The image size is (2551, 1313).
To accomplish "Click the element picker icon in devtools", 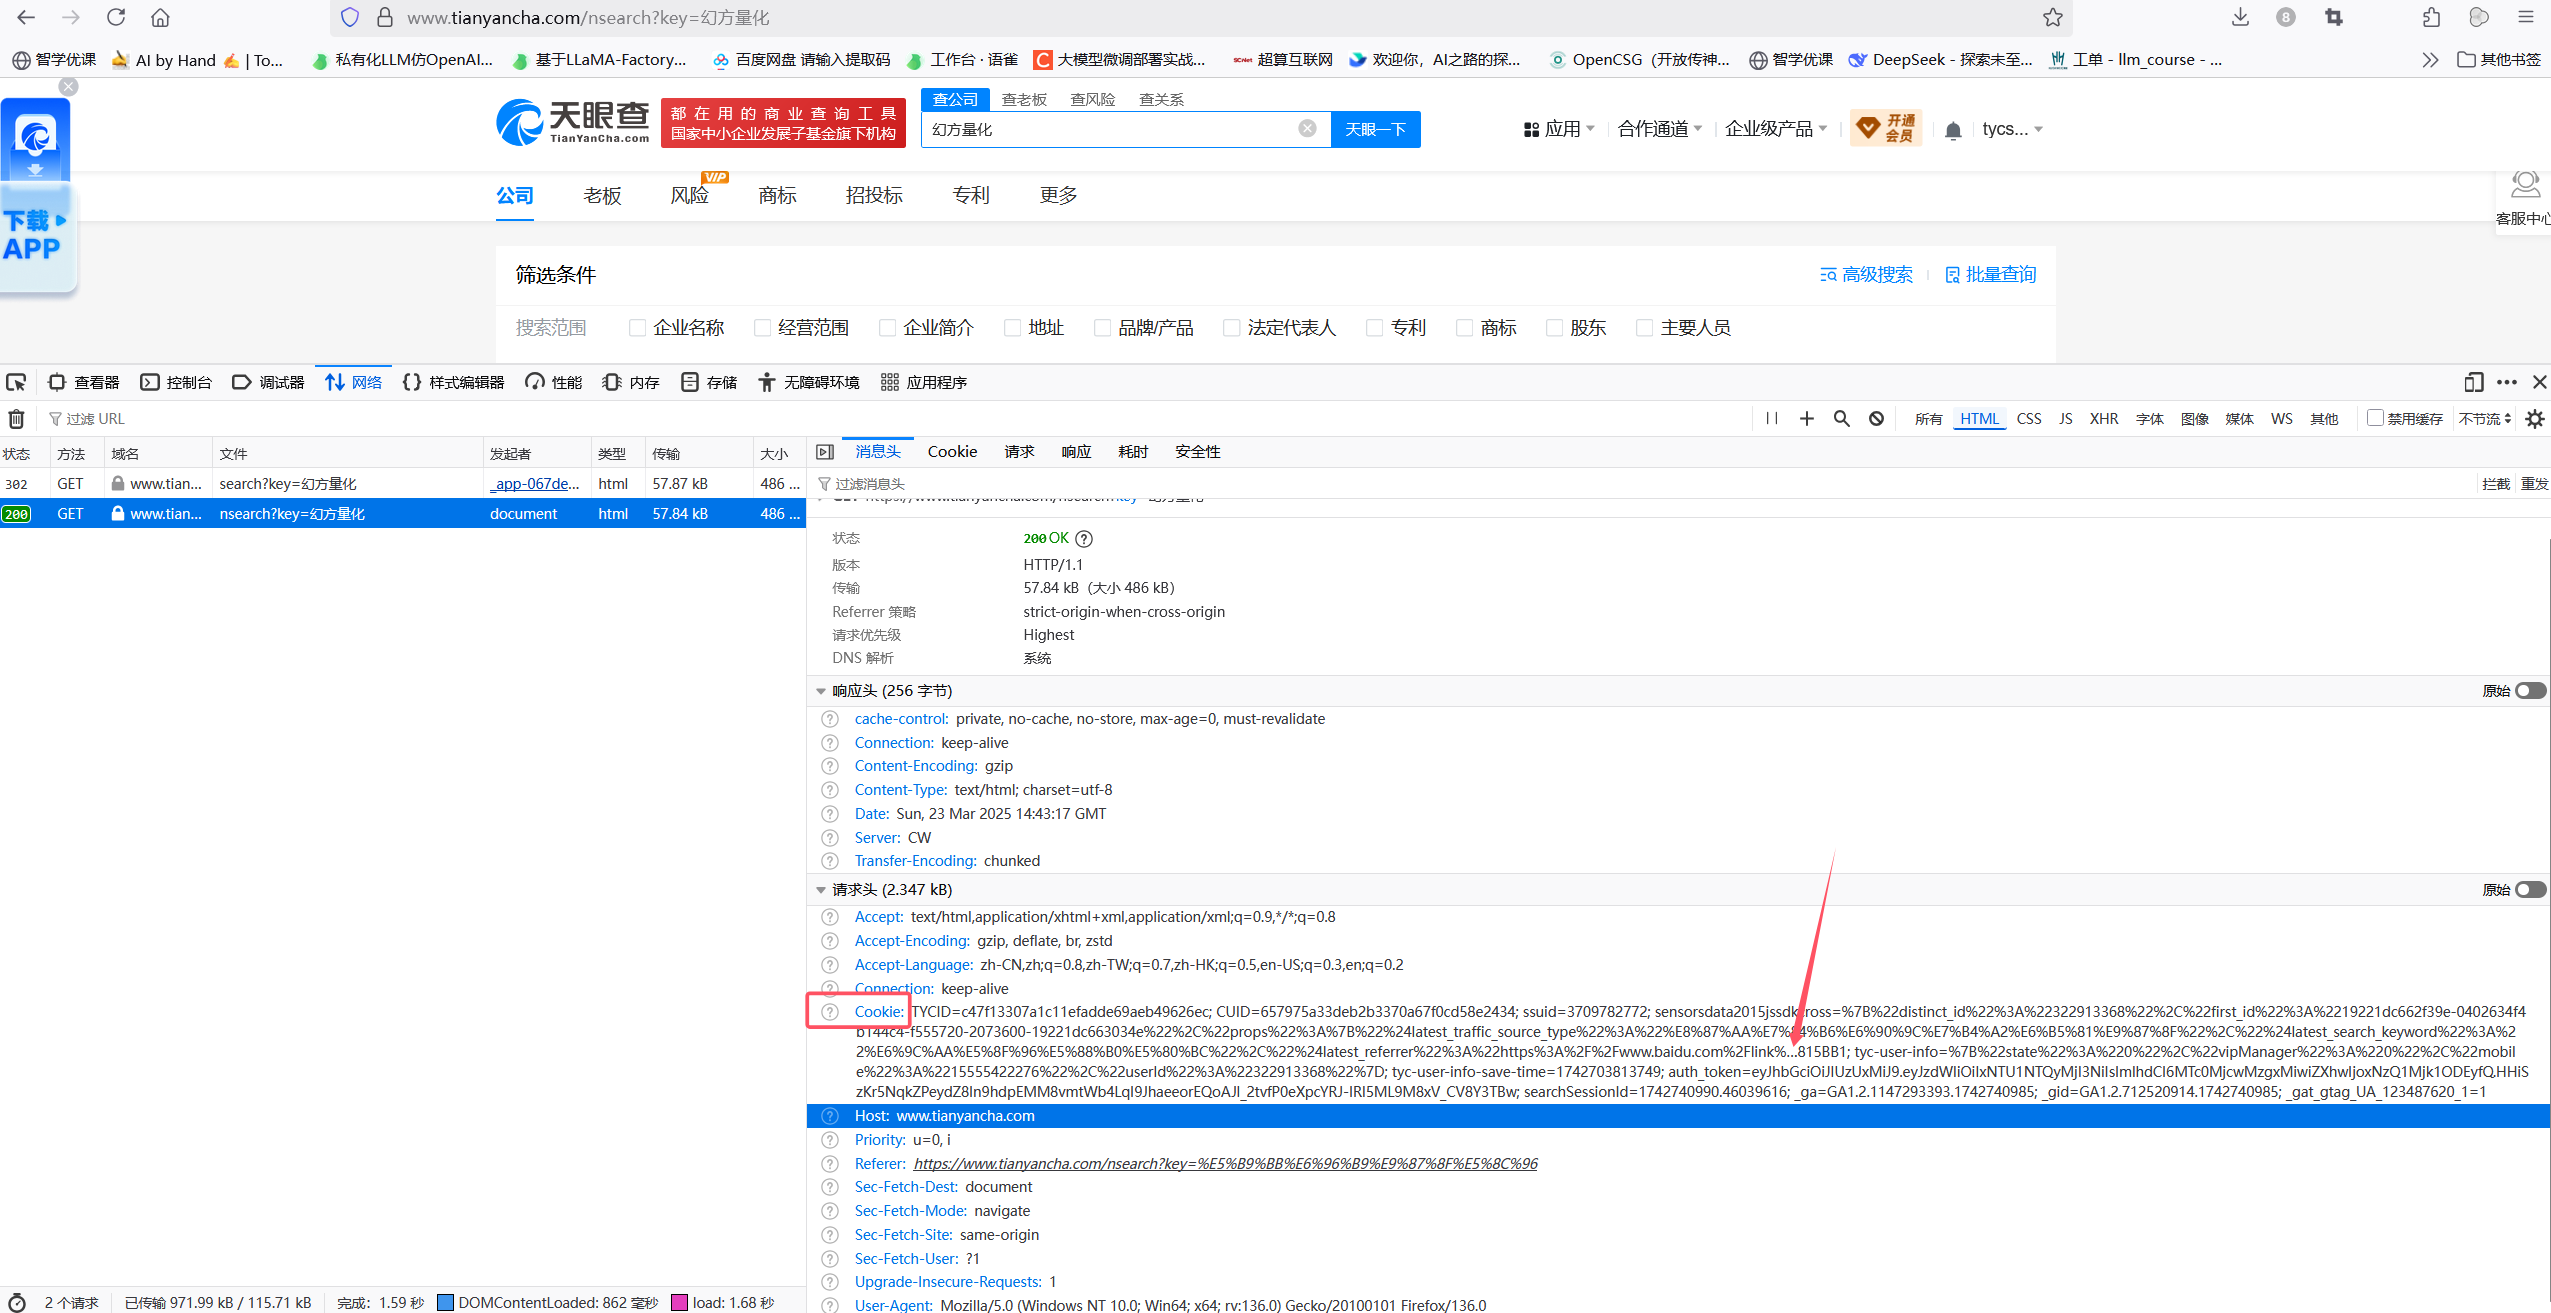I will pyautogui.click(x=16, y=382).
